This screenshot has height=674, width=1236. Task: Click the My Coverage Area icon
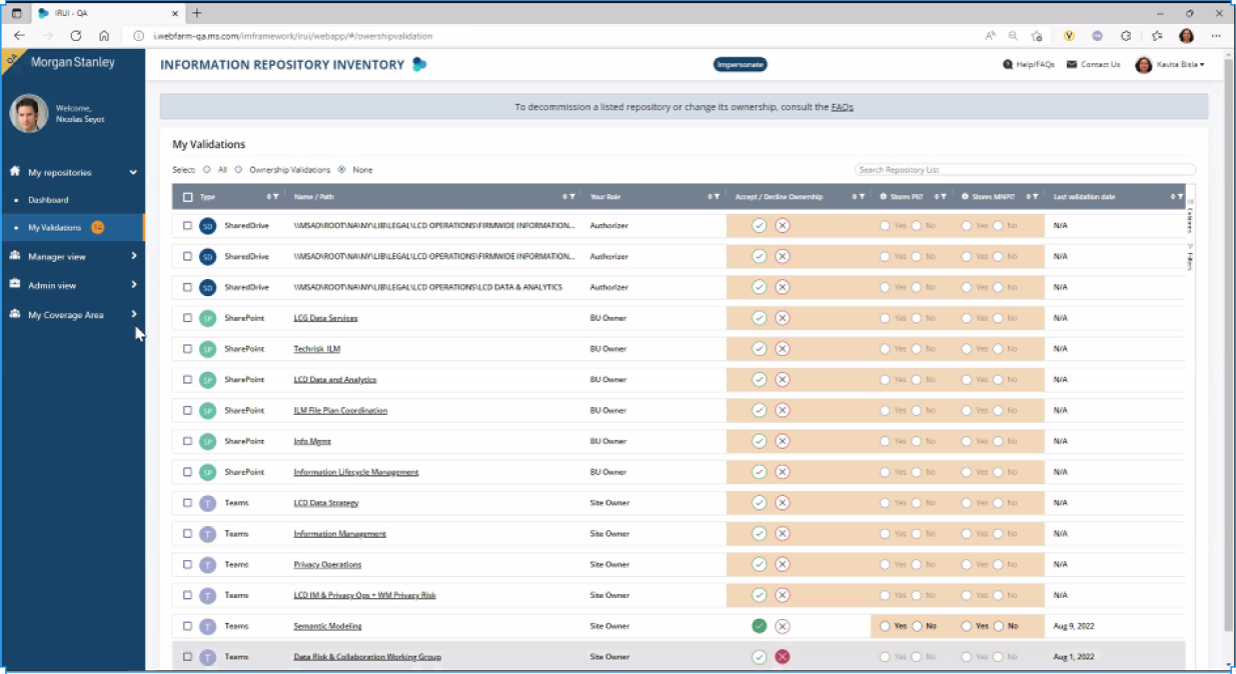(15, 314)
